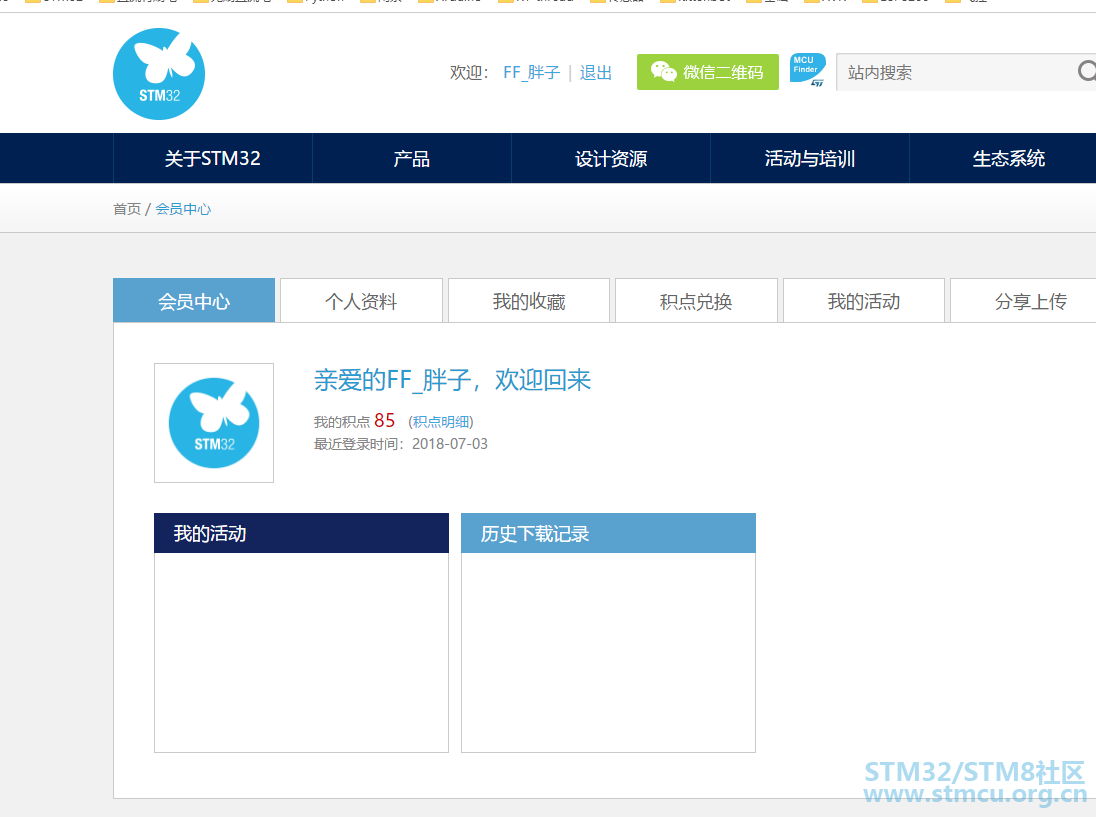Image resolution: width=1096 pixels, height=817 pixels.
Task: Go to 首页 breadcrumb link
Action: [x=127, y=209]
